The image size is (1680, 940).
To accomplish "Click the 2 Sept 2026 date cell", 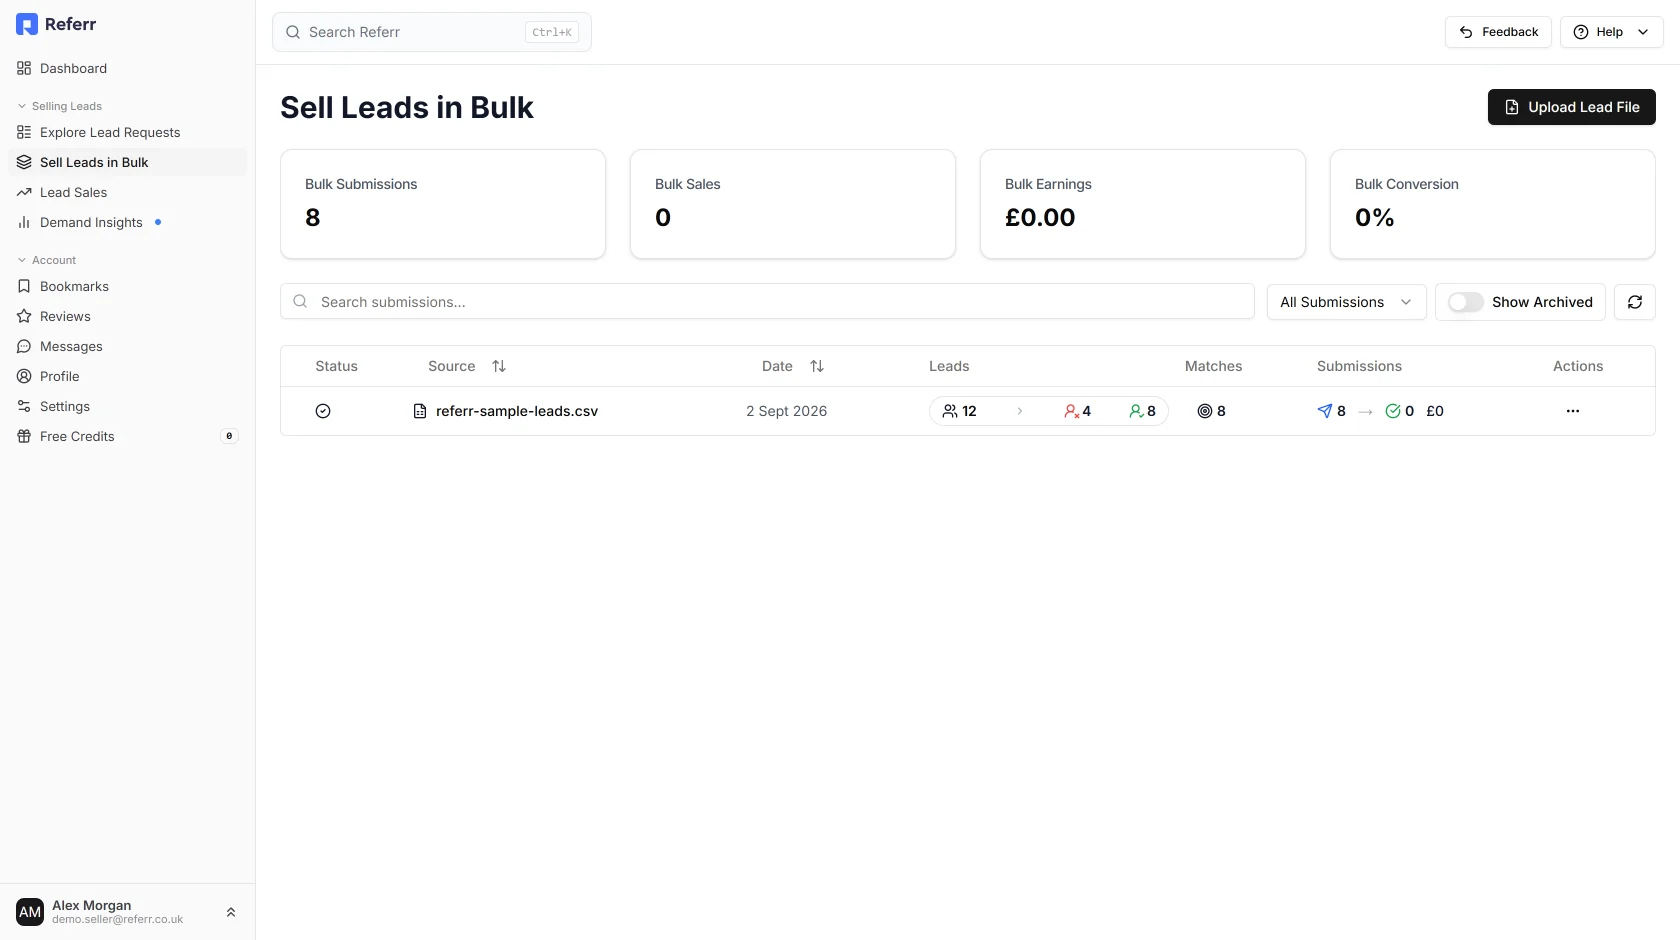I will (x=786, y=411).
